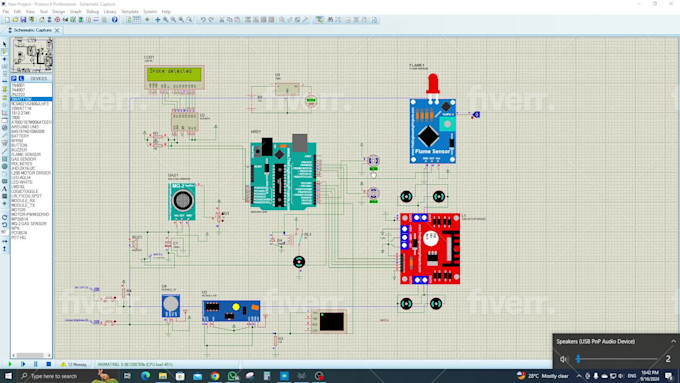Select the arrow Selection Mode tool

pos(4,44)
